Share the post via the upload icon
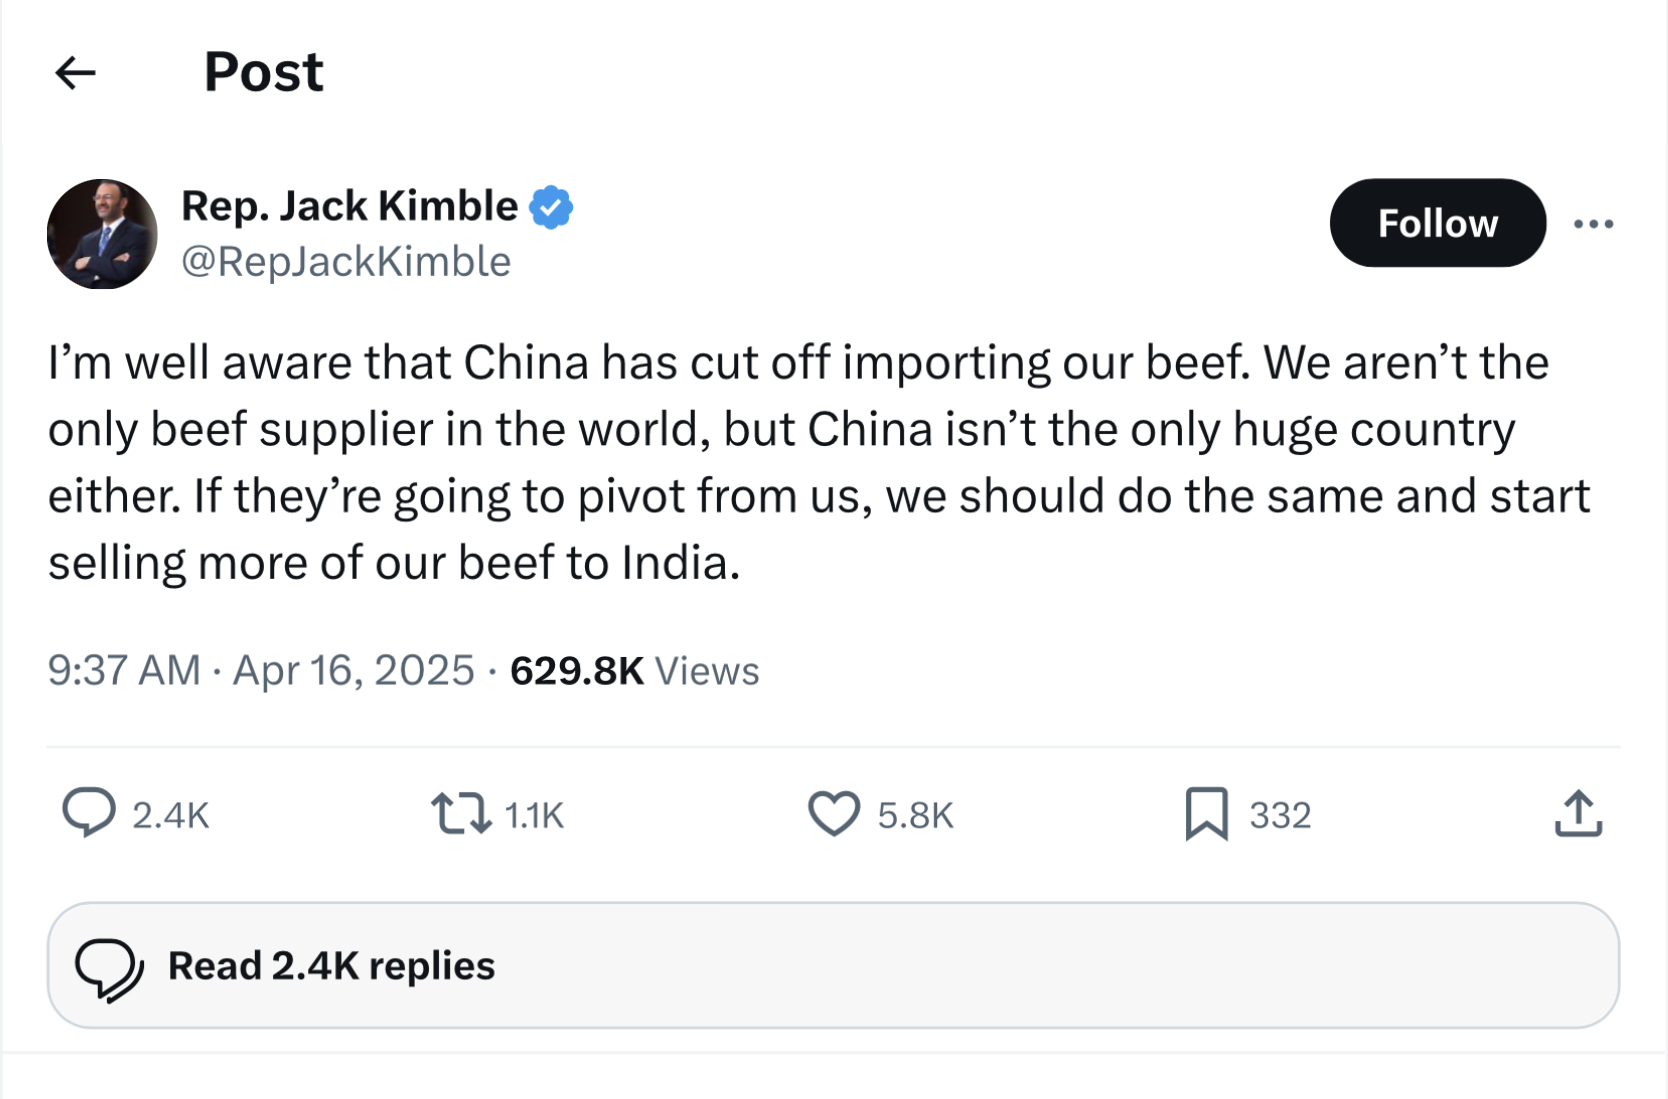Screen dimensions: 1668x1099 pyautogui.click(x=1578, y=813)
